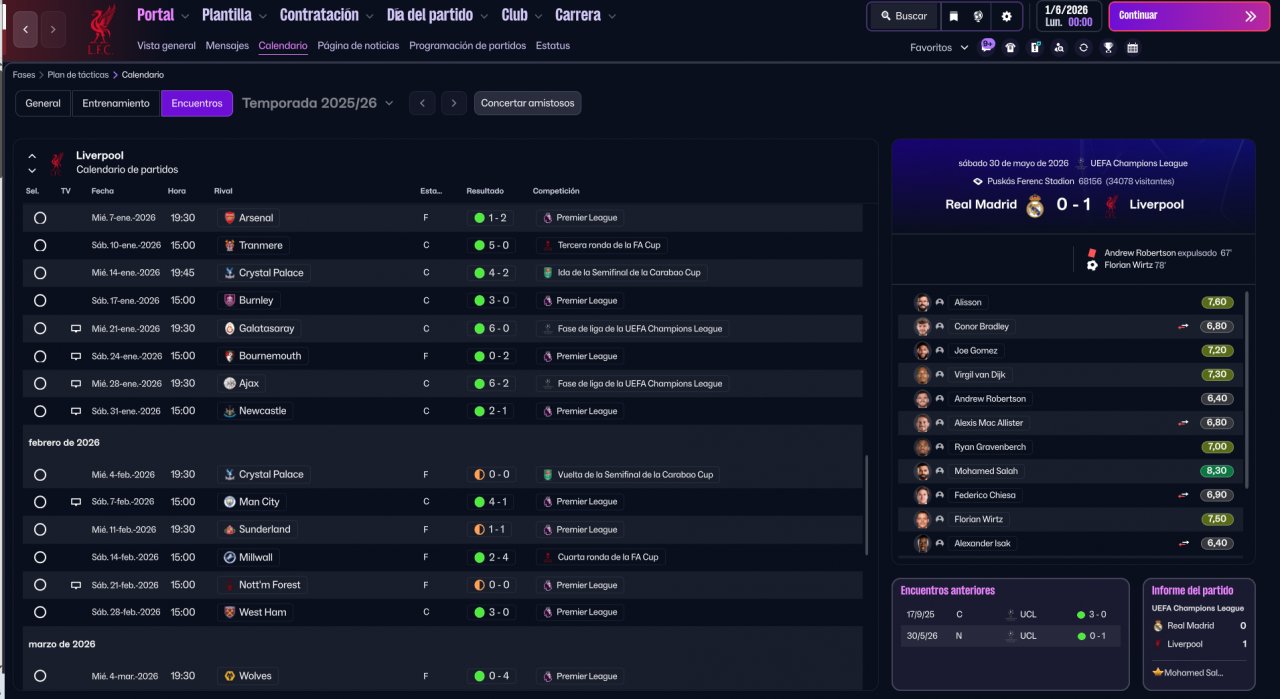Click the substitution arrow icon on Federico Chiesa row
Screen dimensions: 1280x699
pos(1183,495)
